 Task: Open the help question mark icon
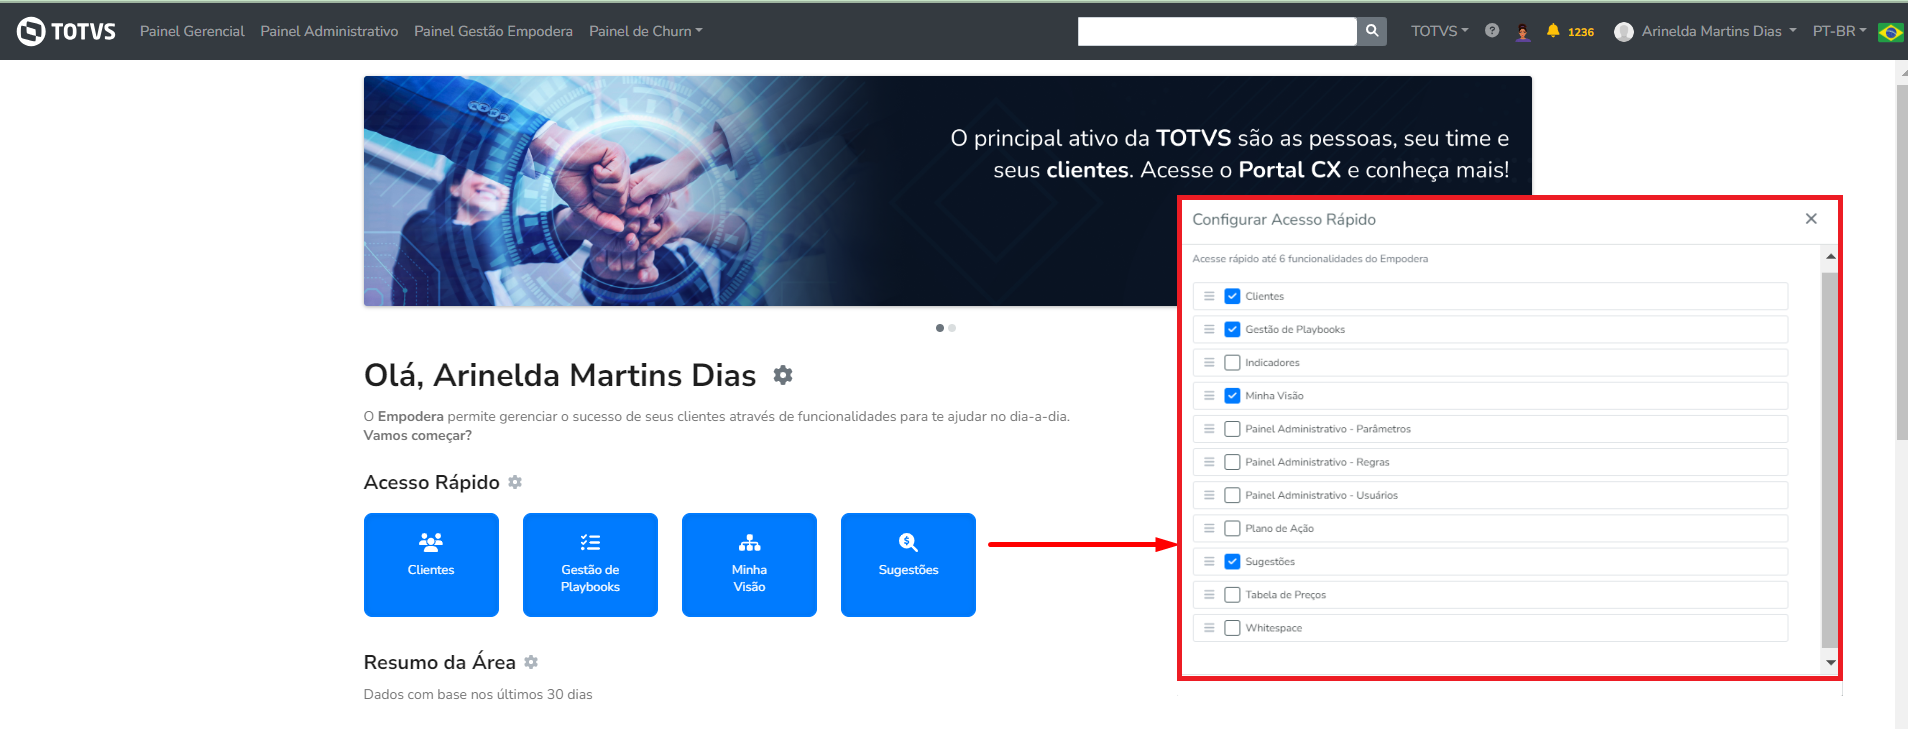pos(1492,31)
